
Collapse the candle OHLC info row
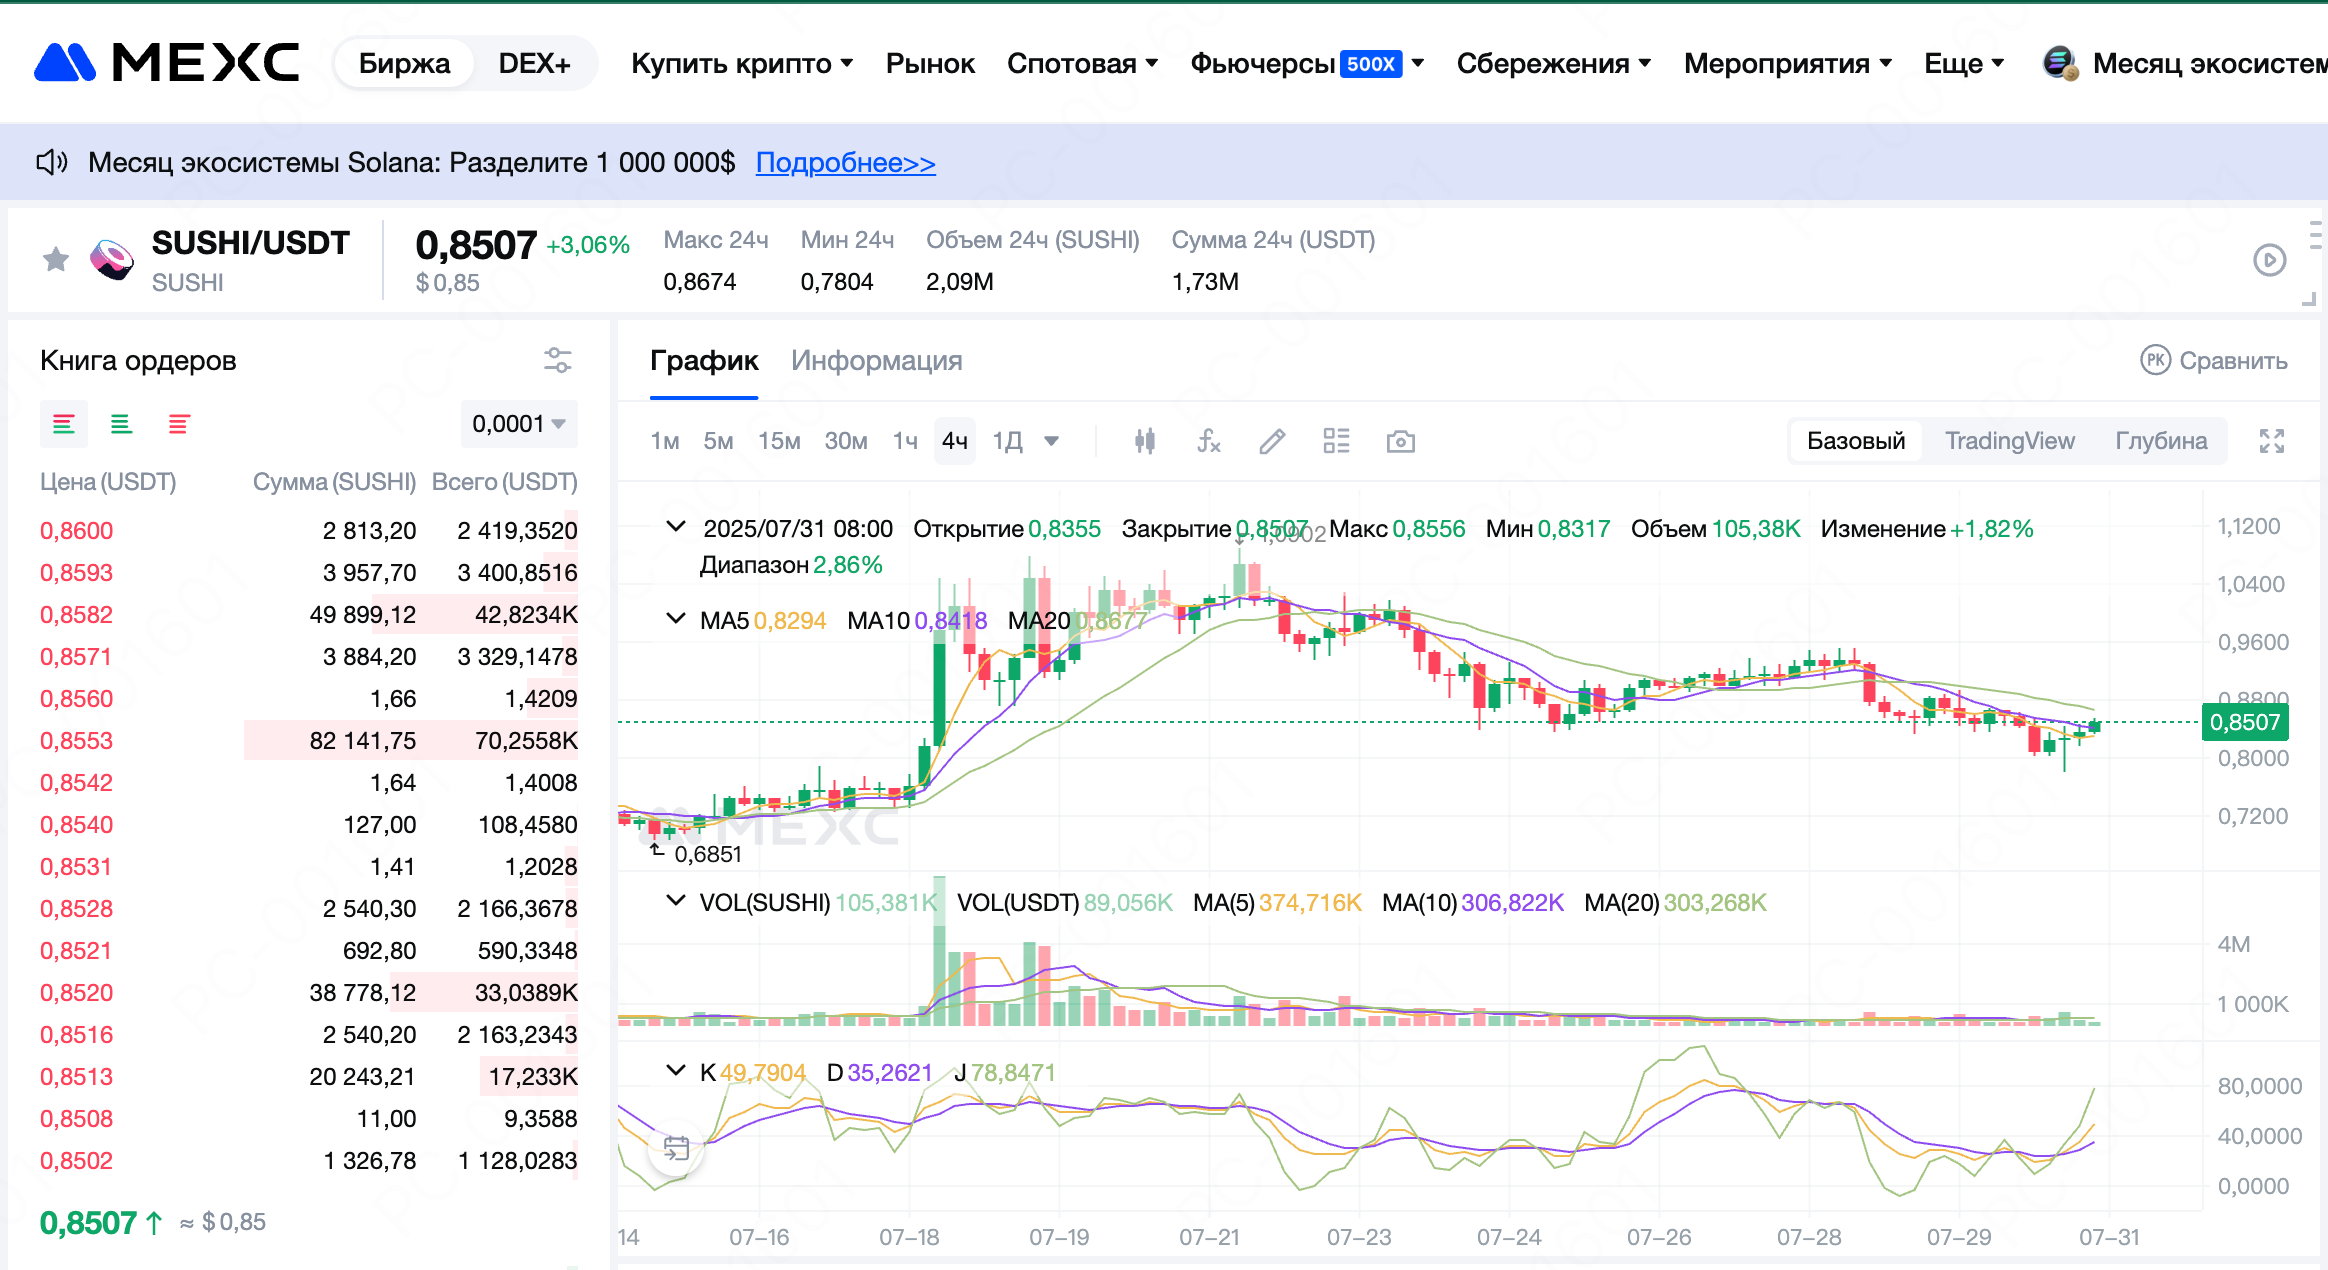pos(676,527)
